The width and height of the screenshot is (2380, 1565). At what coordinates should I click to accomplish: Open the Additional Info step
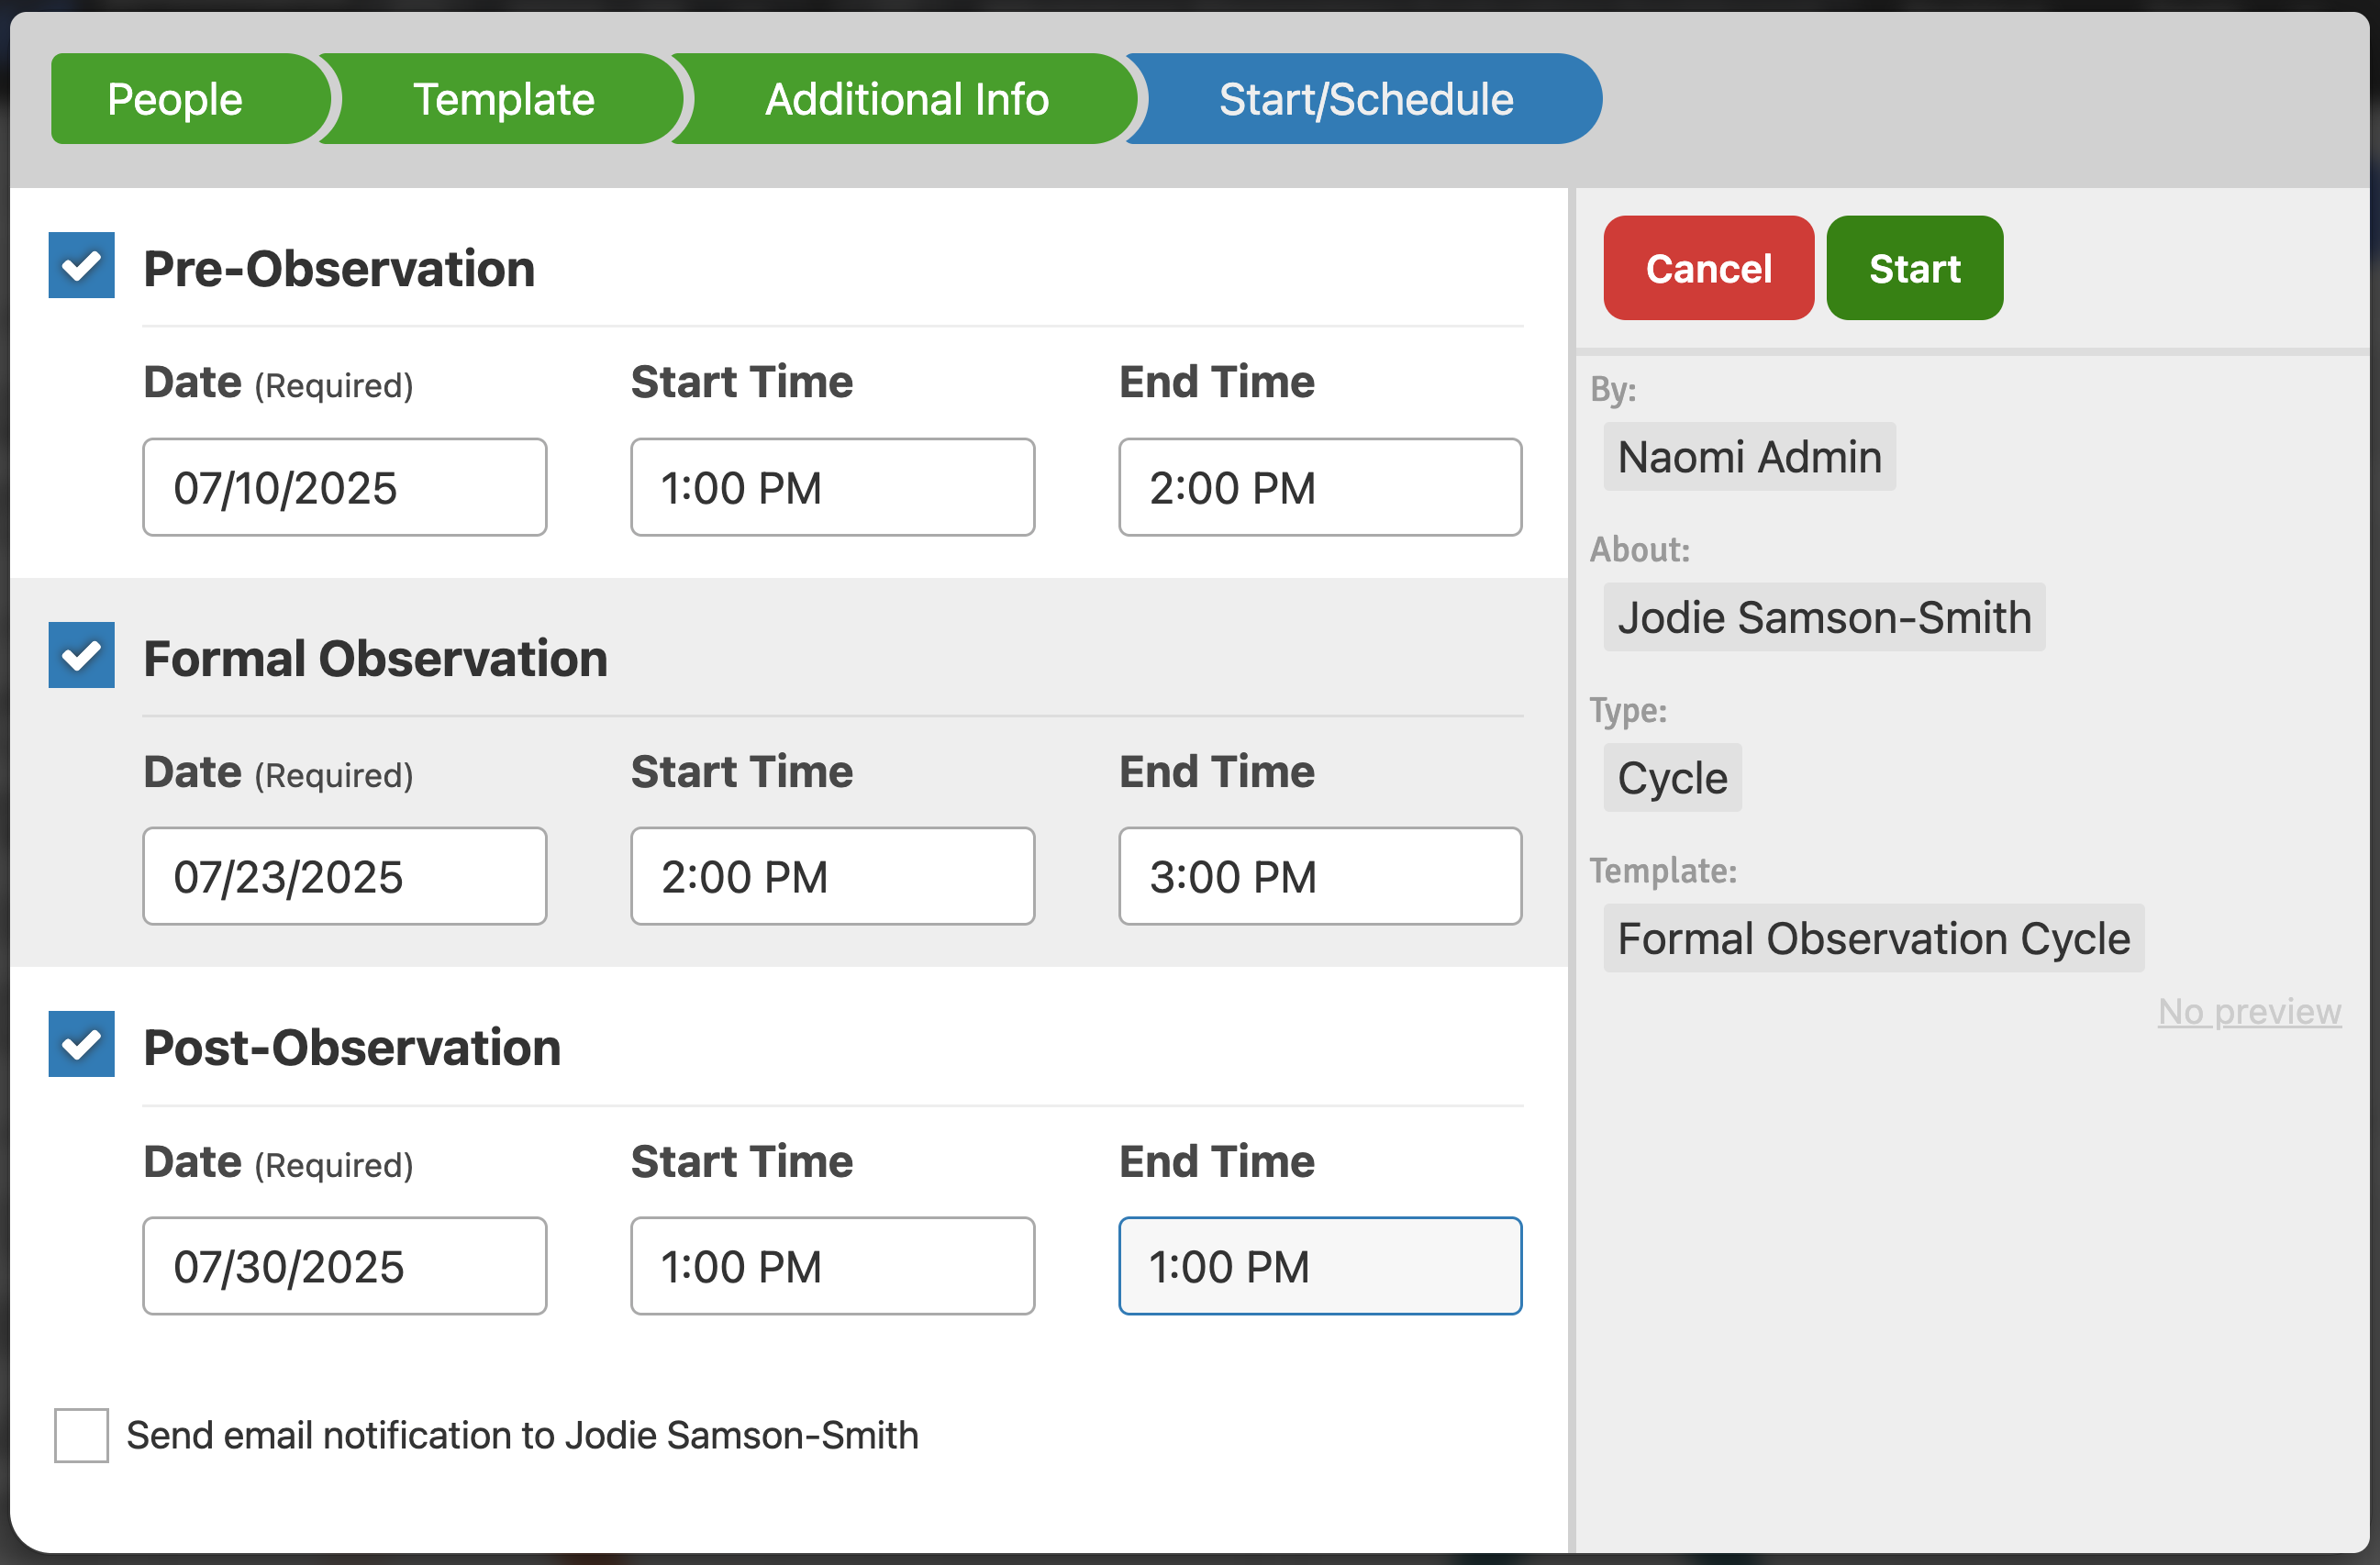click(906, 99)
